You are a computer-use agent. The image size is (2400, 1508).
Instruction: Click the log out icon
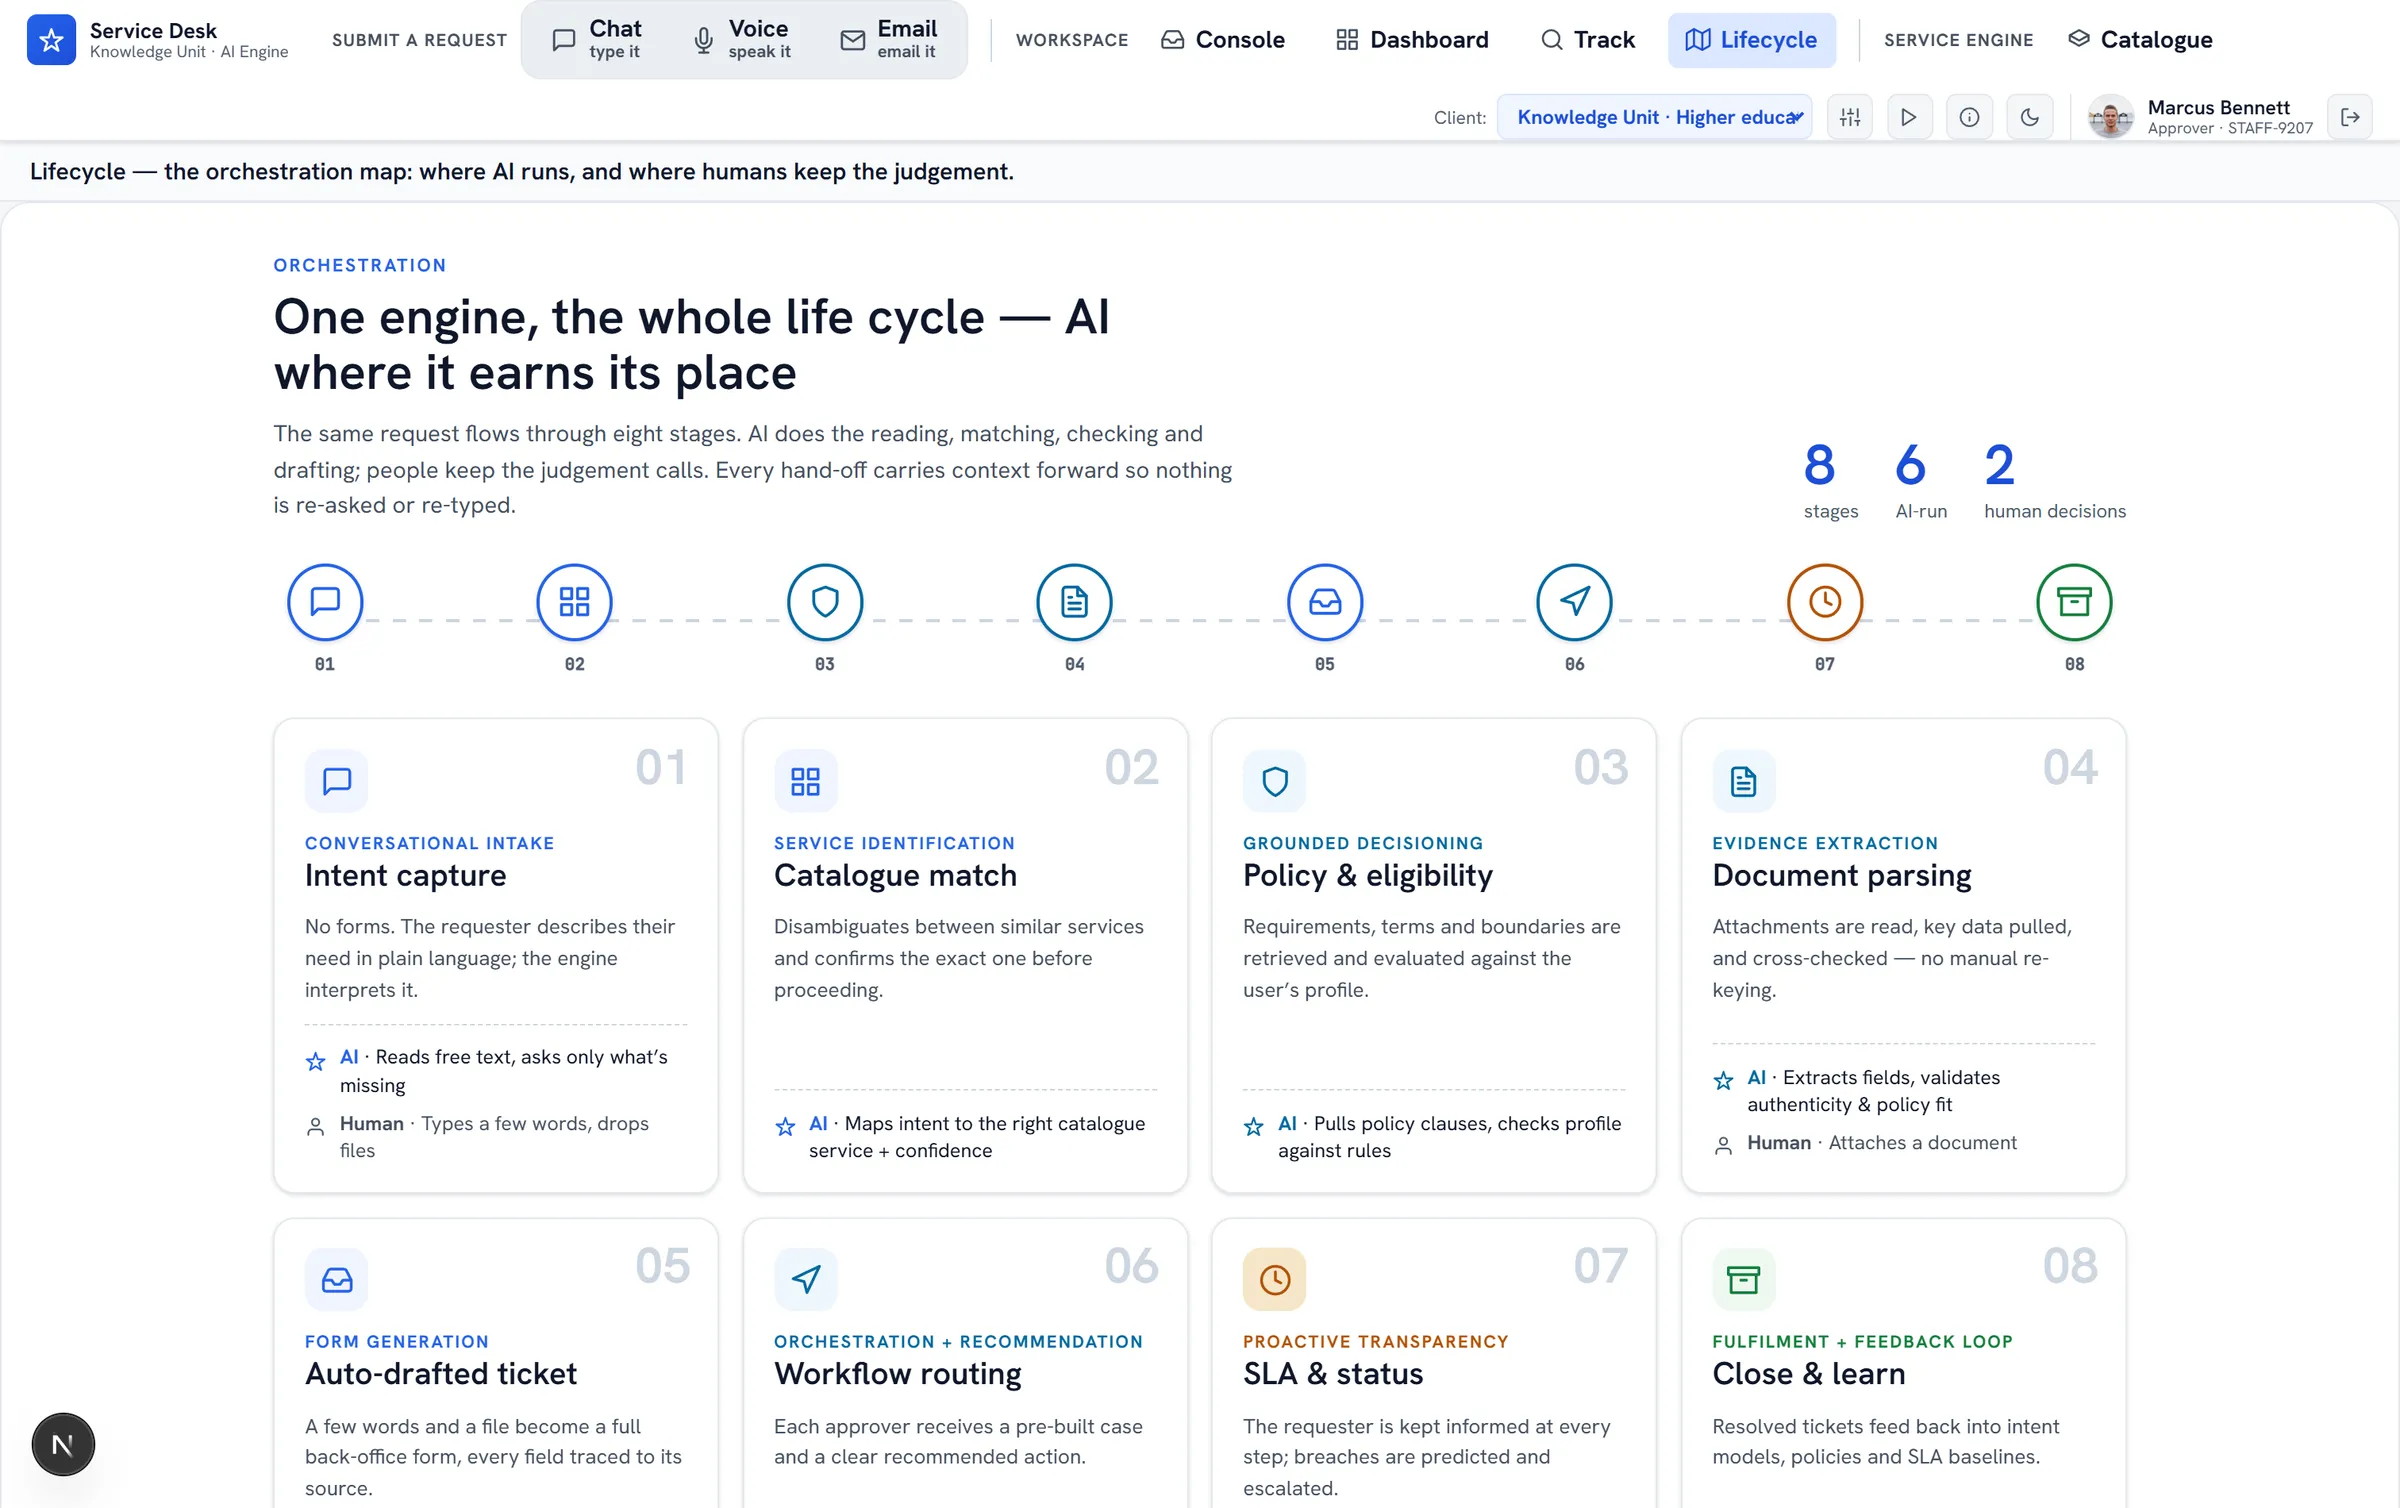tap(2351, 117)
